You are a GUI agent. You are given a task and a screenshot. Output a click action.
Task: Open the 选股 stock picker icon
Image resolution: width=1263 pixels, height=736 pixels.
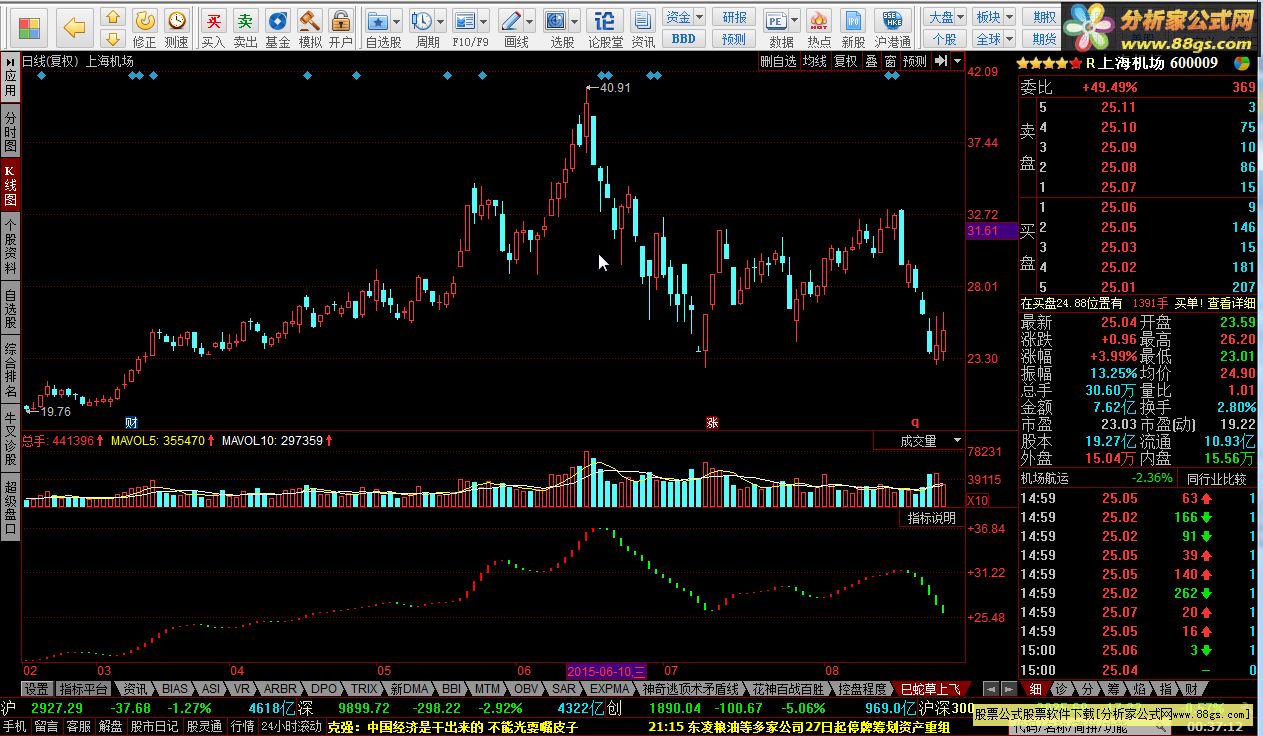pyautogui.click(x=555, y=20)
